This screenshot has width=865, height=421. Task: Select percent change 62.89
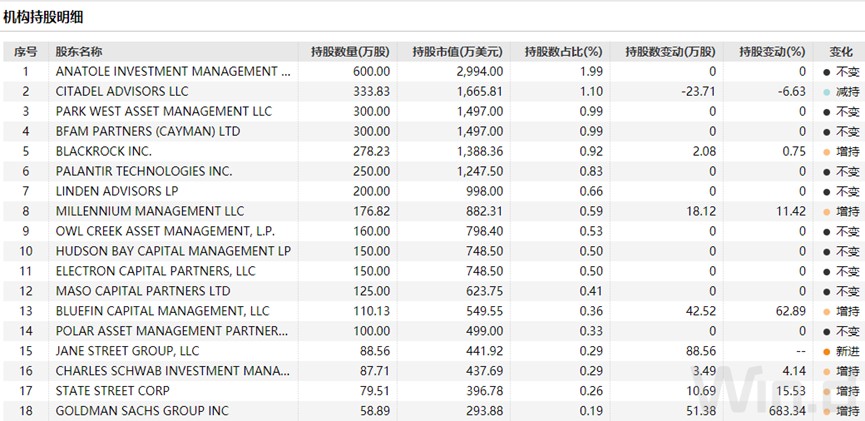(x=790, y=311)
